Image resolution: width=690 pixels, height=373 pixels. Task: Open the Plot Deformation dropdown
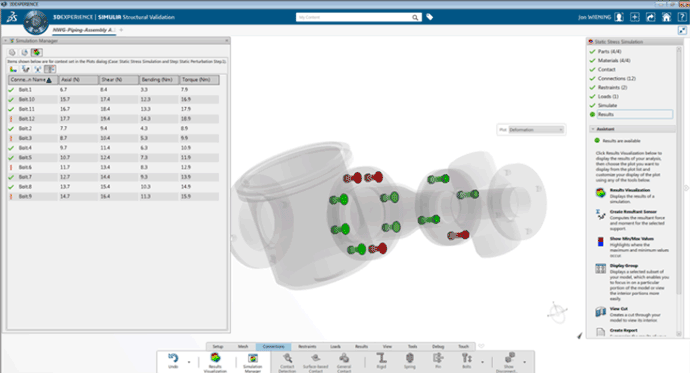pyautogui.click(x=536, y=130)
